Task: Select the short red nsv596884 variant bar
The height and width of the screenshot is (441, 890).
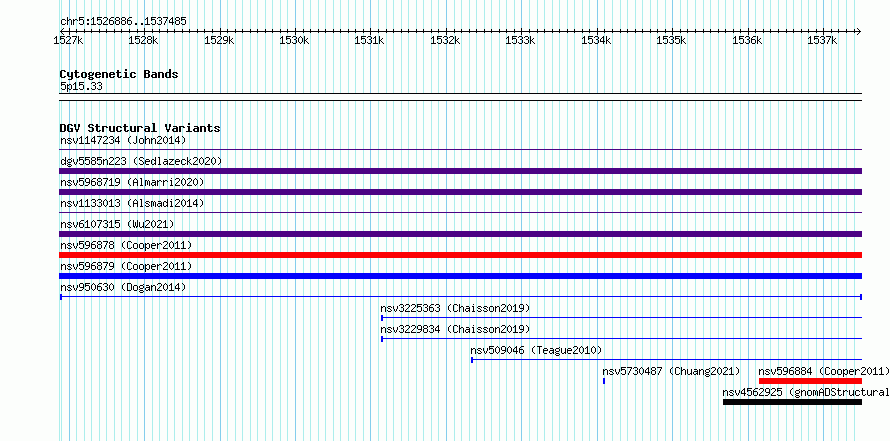Action: point(811,381)
